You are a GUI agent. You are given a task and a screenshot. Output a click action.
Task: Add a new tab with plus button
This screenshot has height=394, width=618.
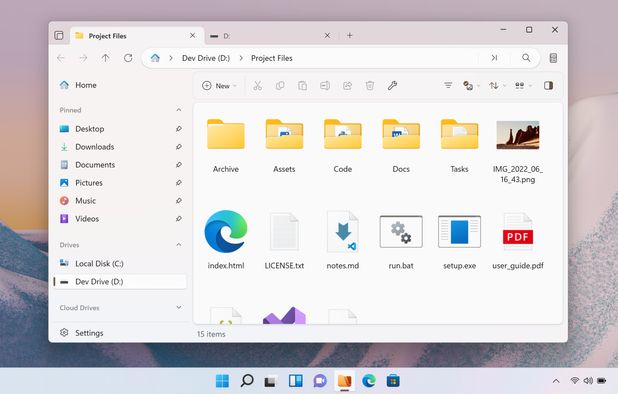coord(350,35)
